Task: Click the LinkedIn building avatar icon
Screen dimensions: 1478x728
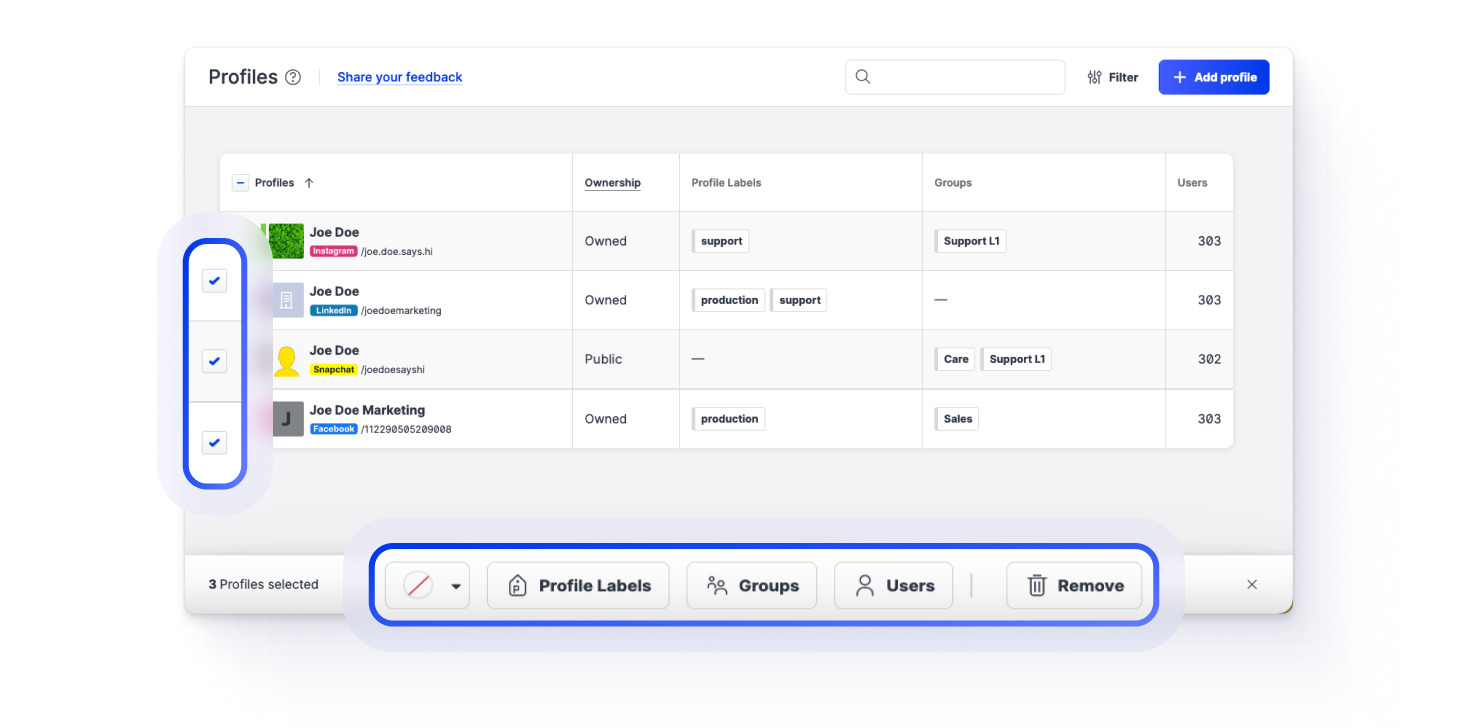Action: tap(286, 300)
